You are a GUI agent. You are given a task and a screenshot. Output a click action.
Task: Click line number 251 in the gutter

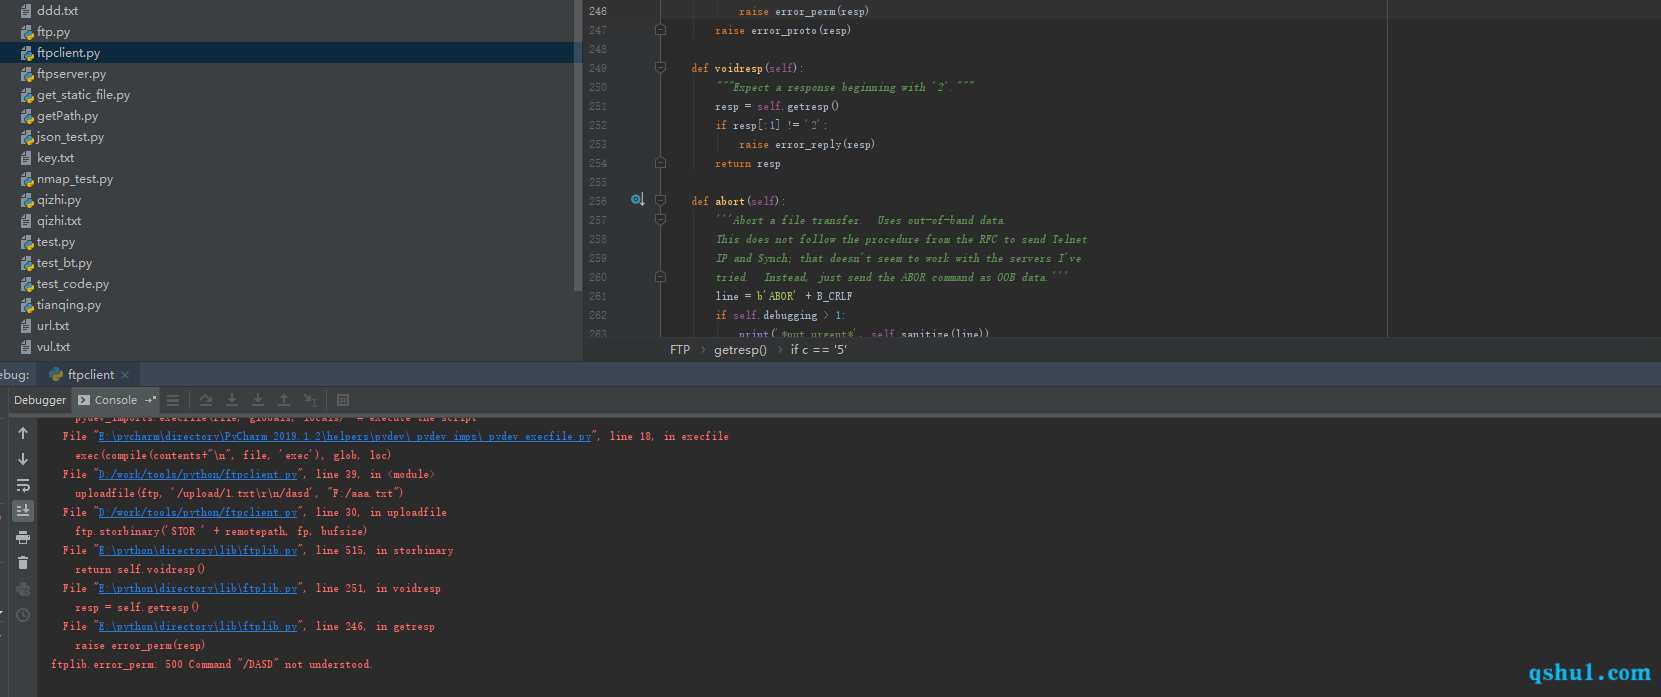(598, 106)
